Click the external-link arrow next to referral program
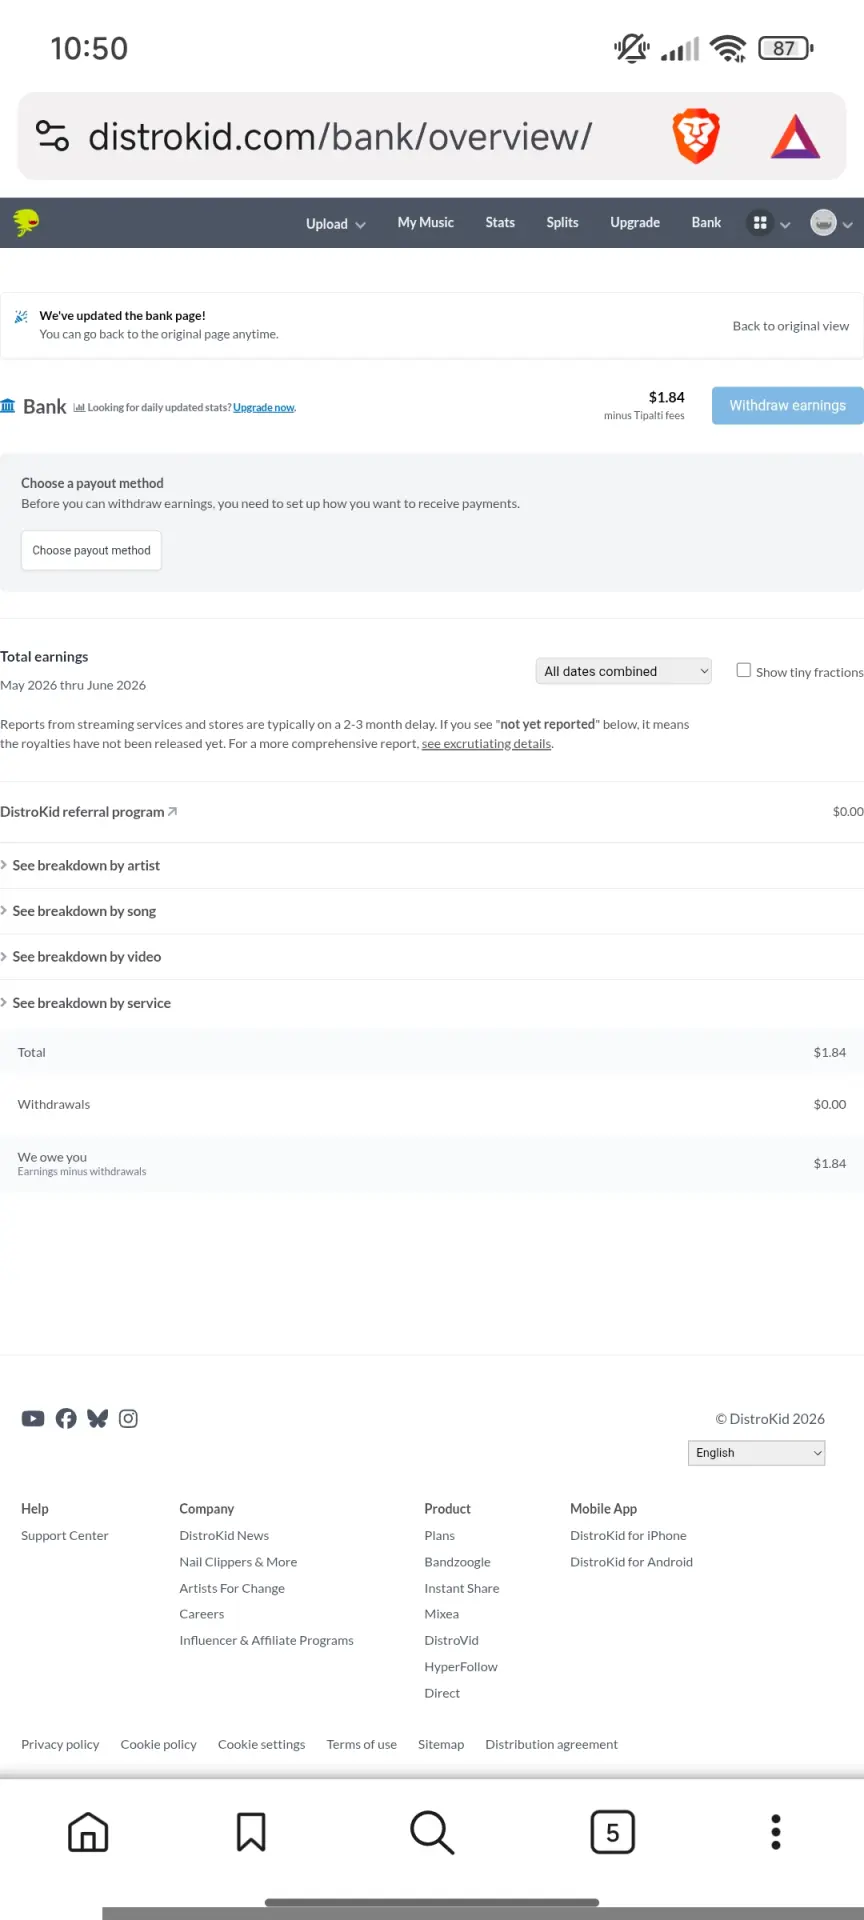Image resolution: width=864 pixels, height=1920 pixels. tap(172, 811)
